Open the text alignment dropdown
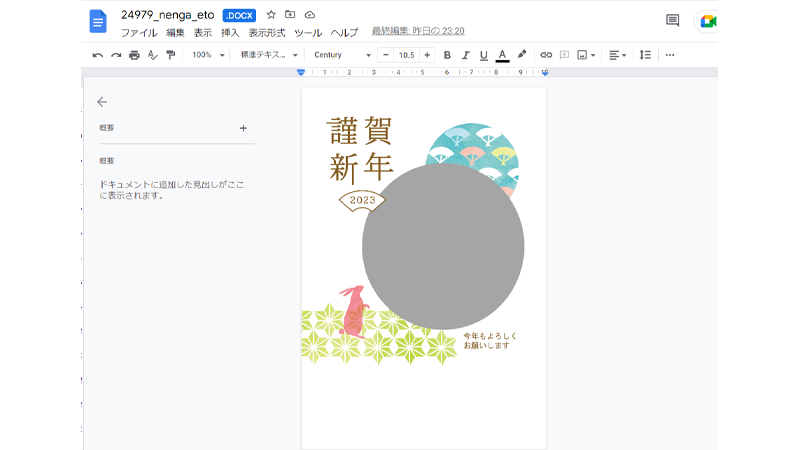 (617, 55)
